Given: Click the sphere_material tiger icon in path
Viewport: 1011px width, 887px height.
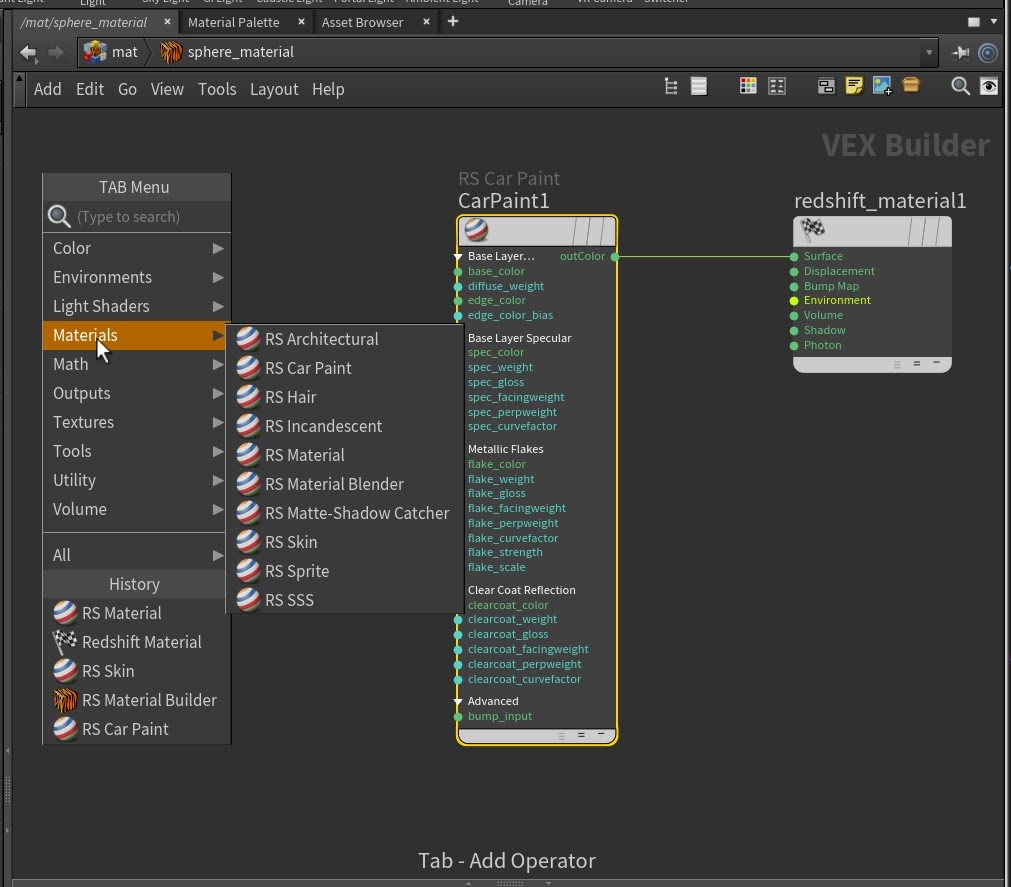Looking at the screenshot, I should pyautogui.click(x=171, y=52).
